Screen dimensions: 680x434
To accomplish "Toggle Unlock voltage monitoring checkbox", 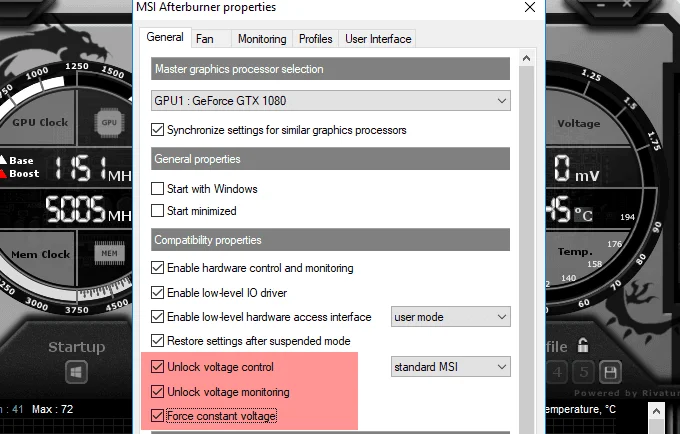I will [157, 392].
